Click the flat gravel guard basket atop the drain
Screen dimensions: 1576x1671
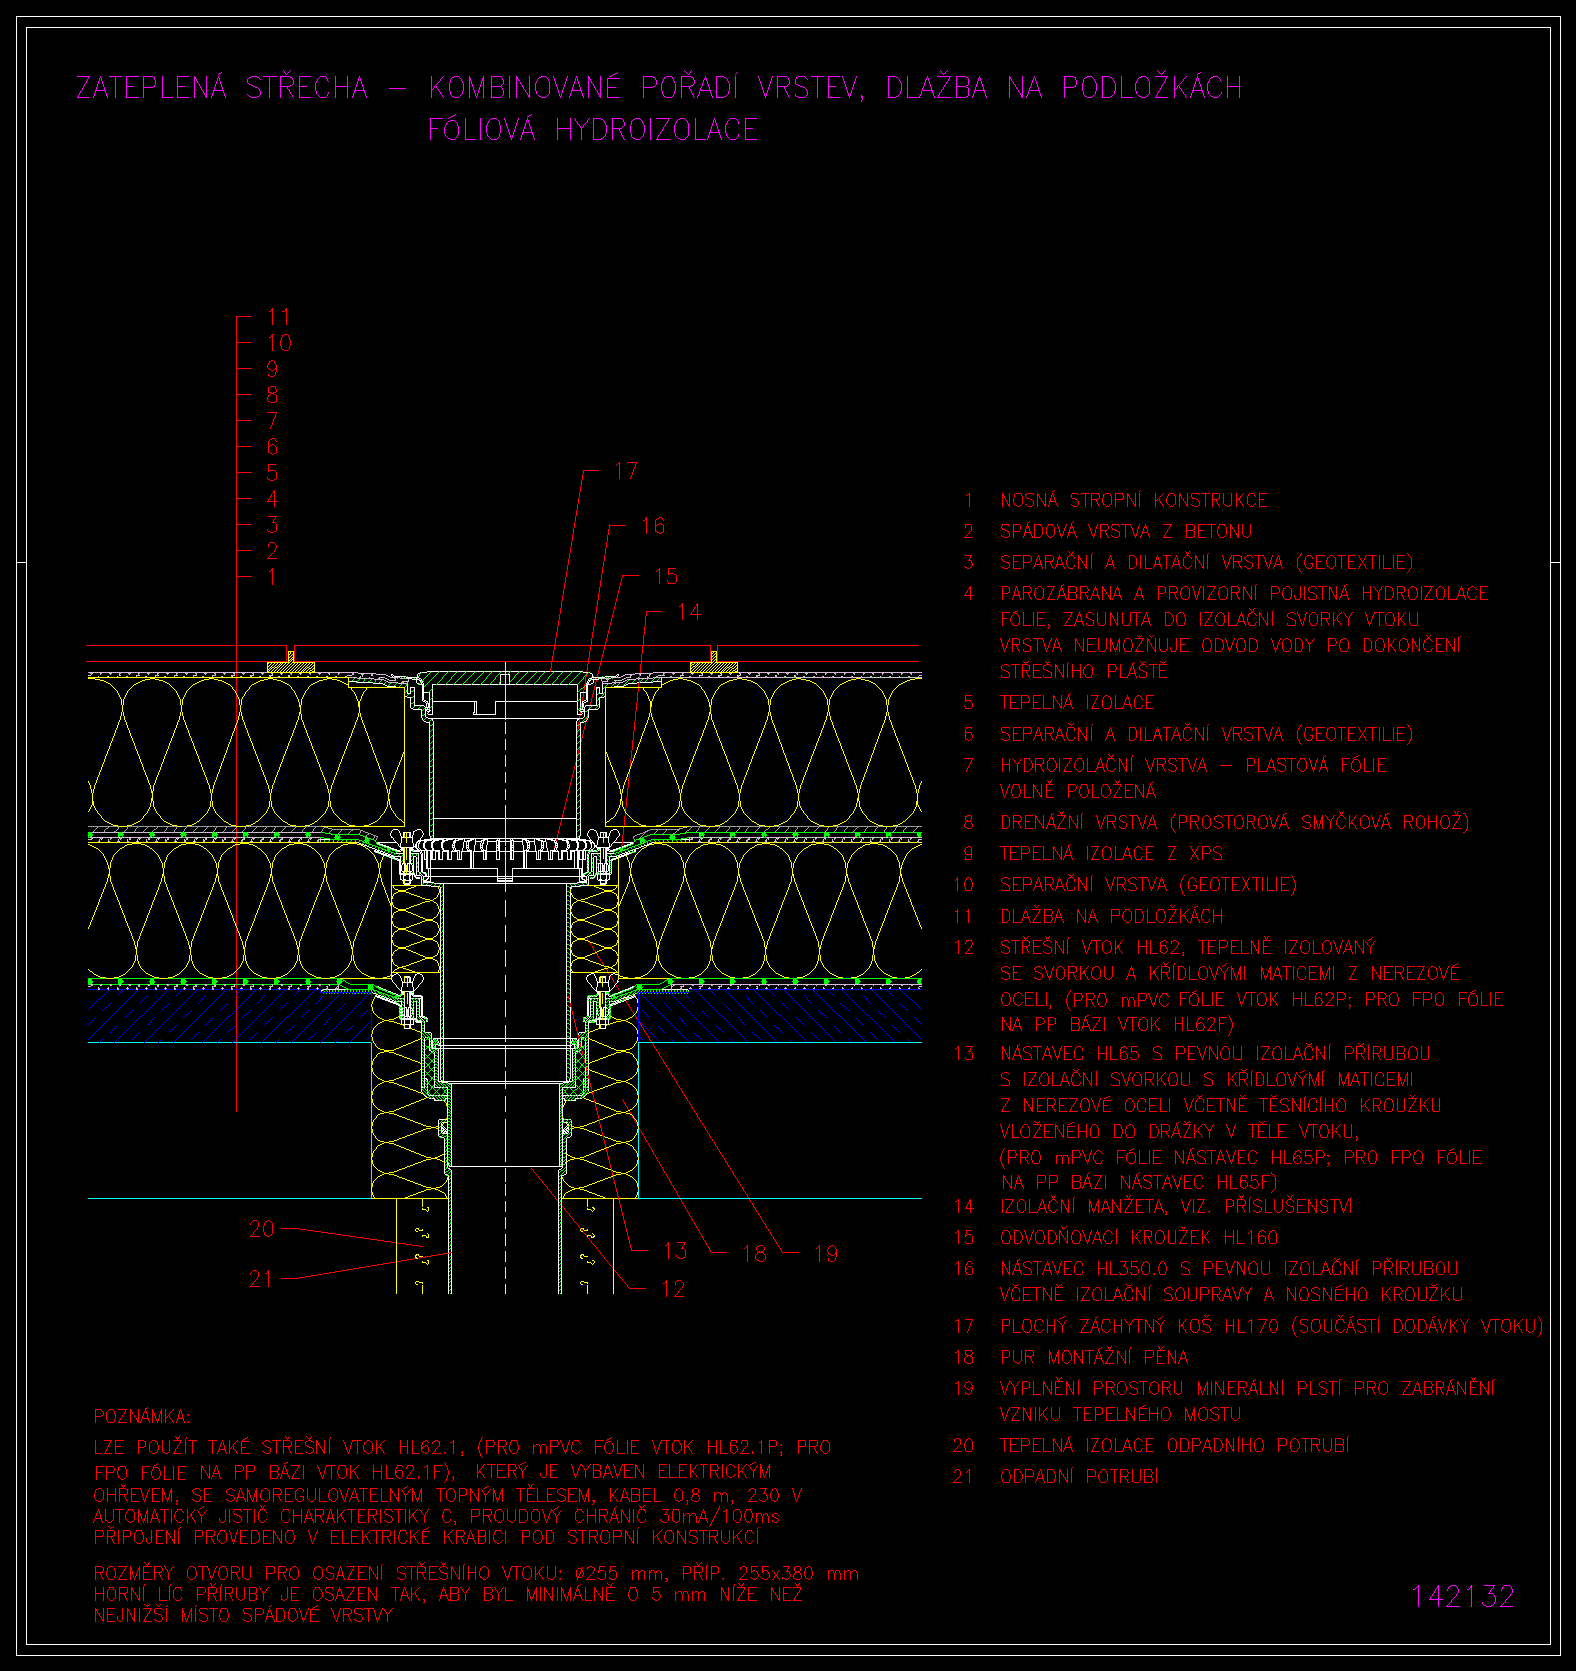pos(504,678)
